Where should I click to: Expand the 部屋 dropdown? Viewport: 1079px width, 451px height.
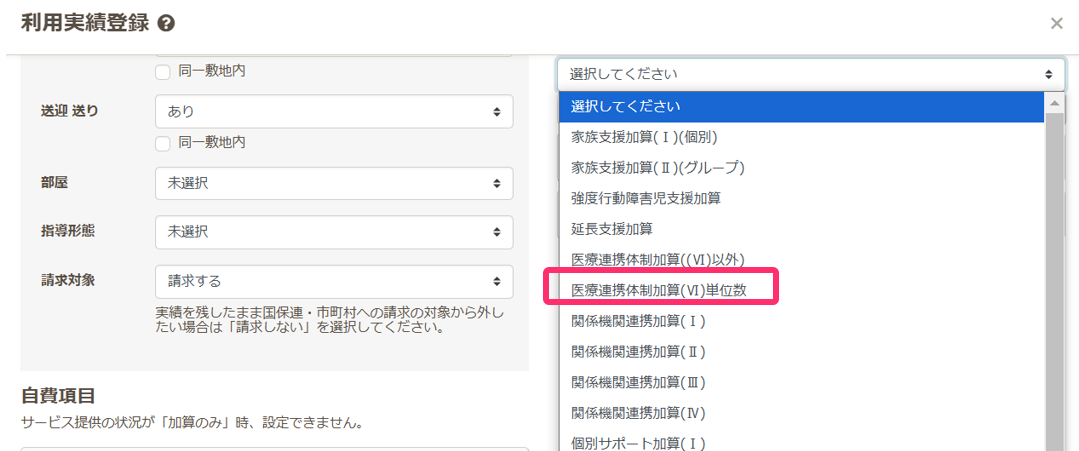[334, 183]
